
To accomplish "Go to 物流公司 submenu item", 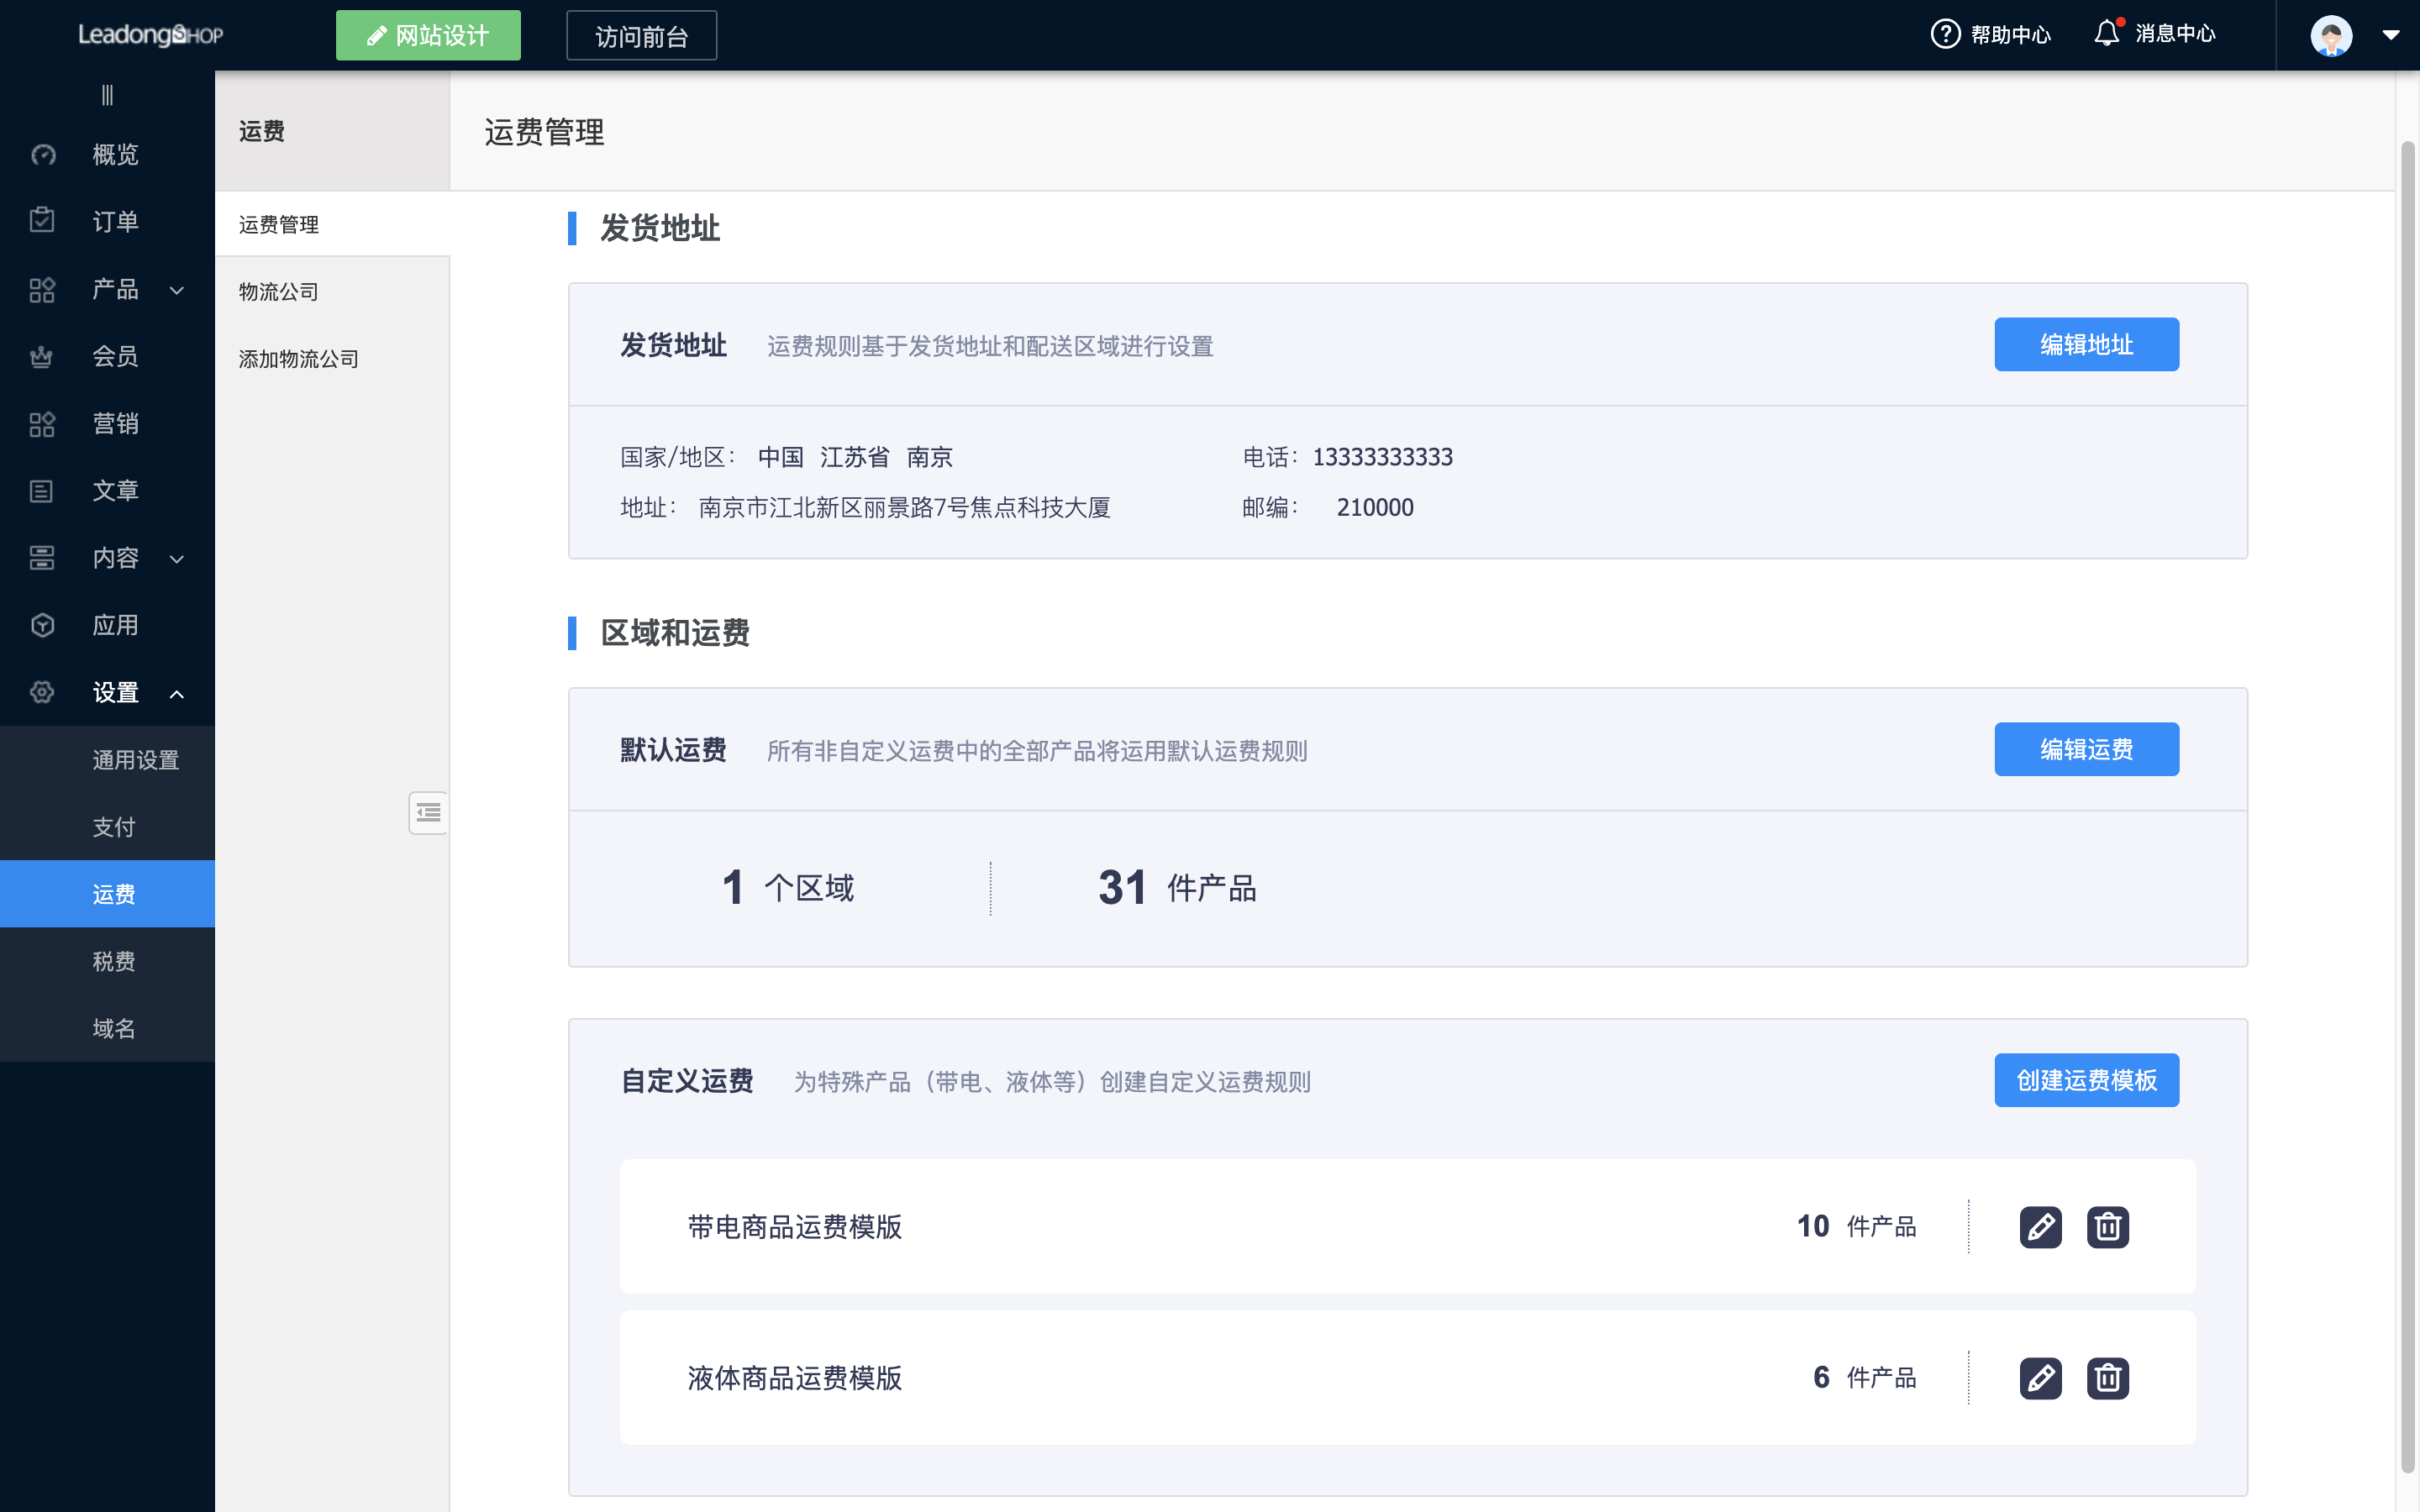I will (278, 291).
